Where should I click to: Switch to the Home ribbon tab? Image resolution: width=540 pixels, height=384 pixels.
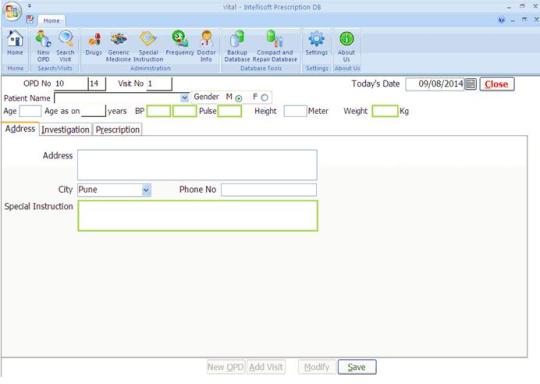(51, 21)
